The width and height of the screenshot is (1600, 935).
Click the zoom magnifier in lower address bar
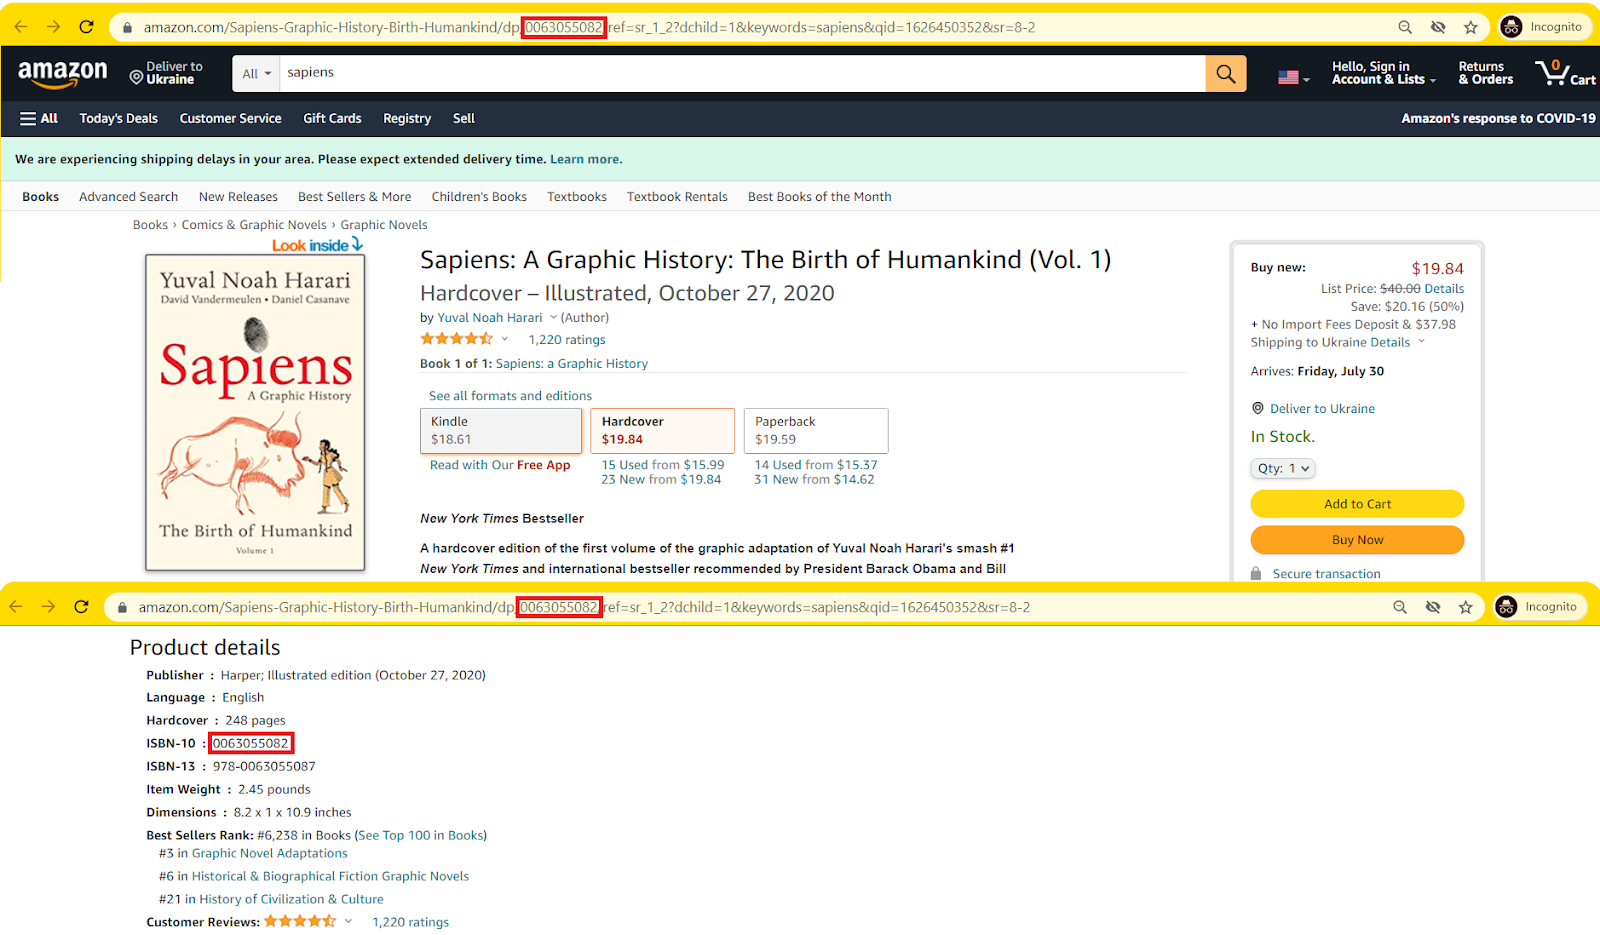point(1400,607)
